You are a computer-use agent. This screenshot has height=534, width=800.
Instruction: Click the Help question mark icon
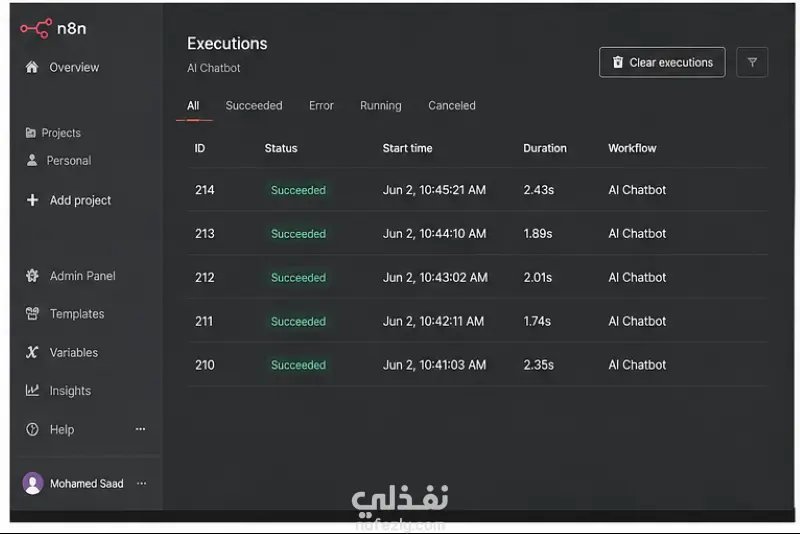pyautogui.click(x=32, y=429)
